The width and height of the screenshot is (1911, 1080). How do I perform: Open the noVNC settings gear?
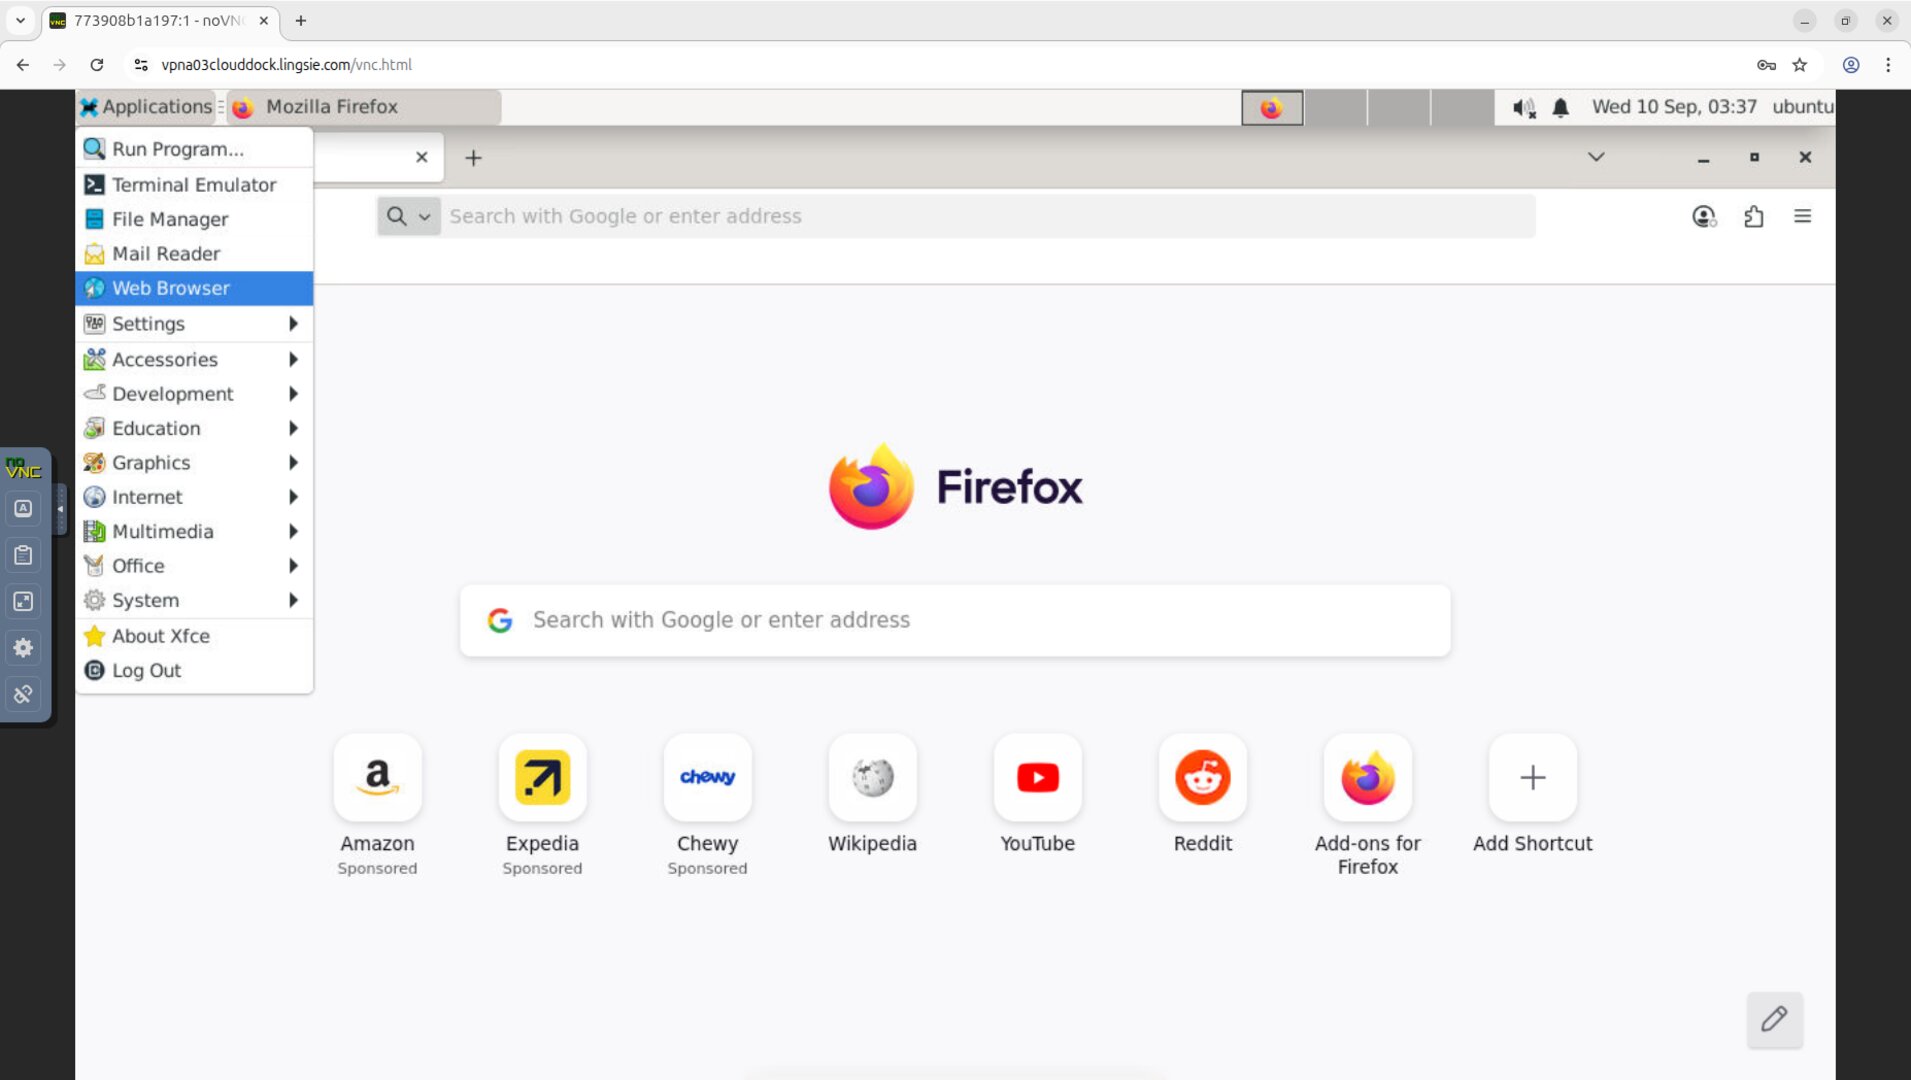pos(22,647)
